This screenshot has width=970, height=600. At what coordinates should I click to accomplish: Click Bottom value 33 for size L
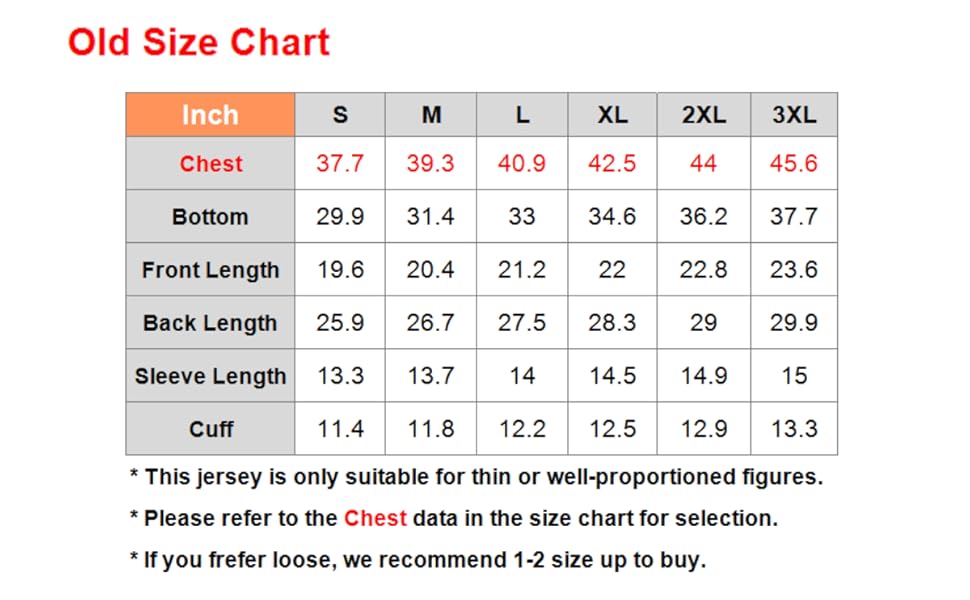click(x=522, y=217)
